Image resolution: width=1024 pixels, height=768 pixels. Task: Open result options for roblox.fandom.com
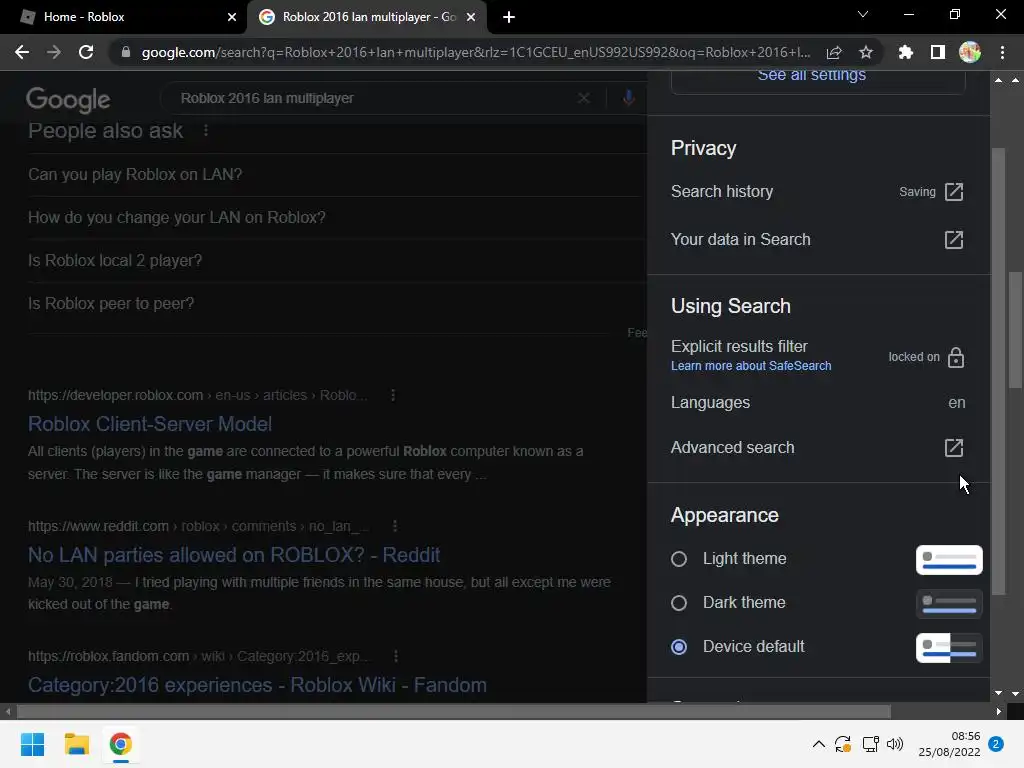pyautogui.click(x=396, y=656)
